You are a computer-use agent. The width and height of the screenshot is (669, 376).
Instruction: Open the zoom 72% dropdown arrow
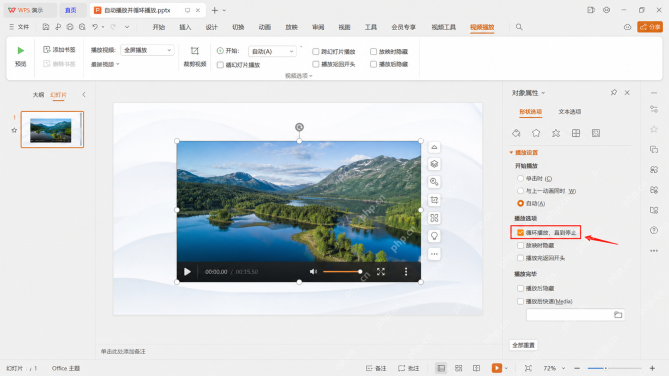pyautogui.click(x=563, y=368)
